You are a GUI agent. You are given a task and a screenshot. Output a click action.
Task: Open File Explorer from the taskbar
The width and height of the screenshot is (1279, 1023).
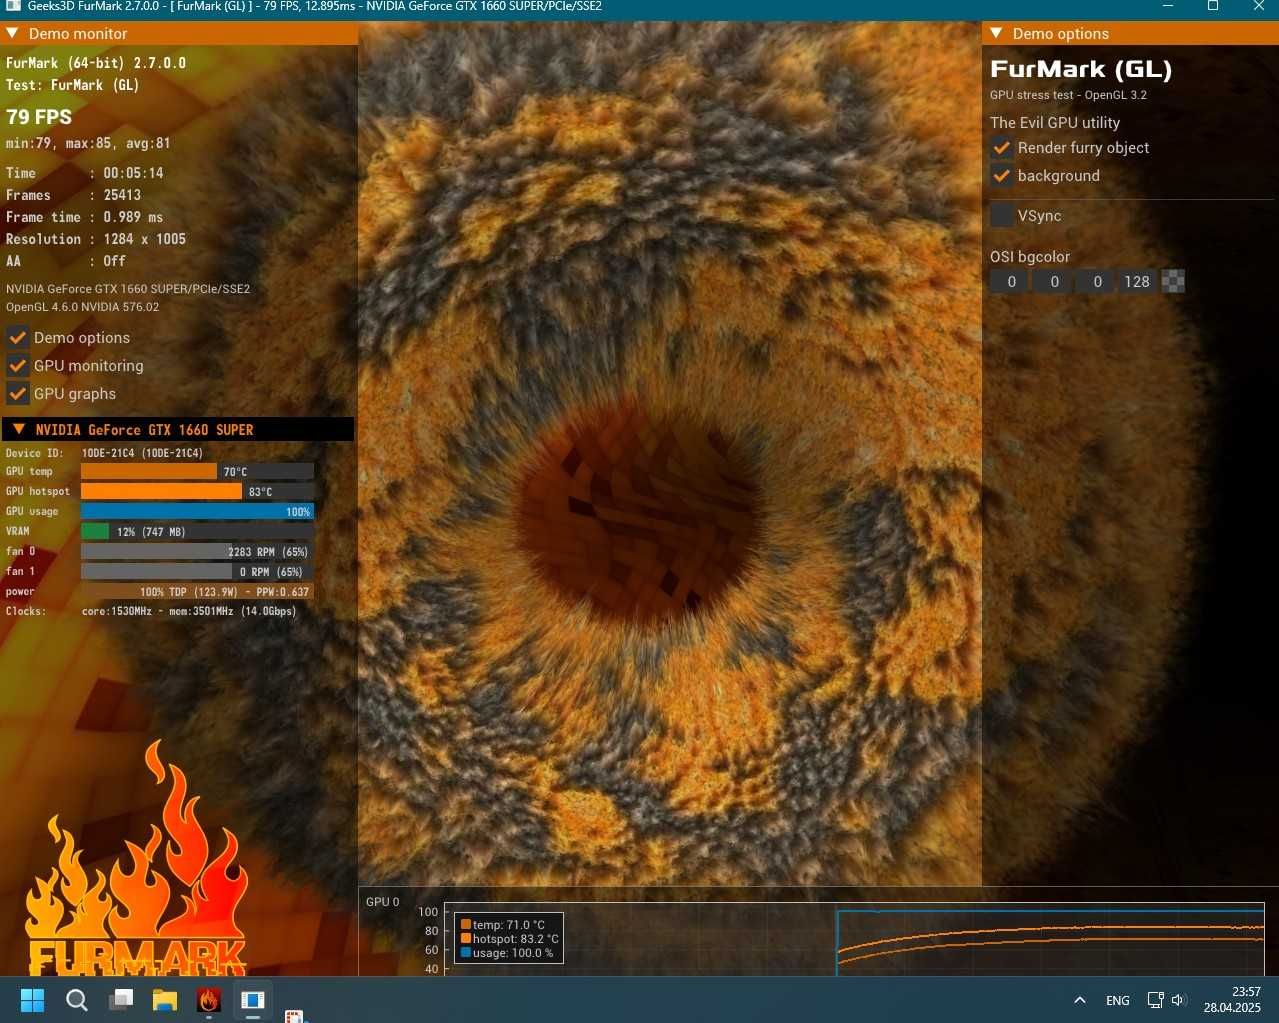pos(165,1000)
